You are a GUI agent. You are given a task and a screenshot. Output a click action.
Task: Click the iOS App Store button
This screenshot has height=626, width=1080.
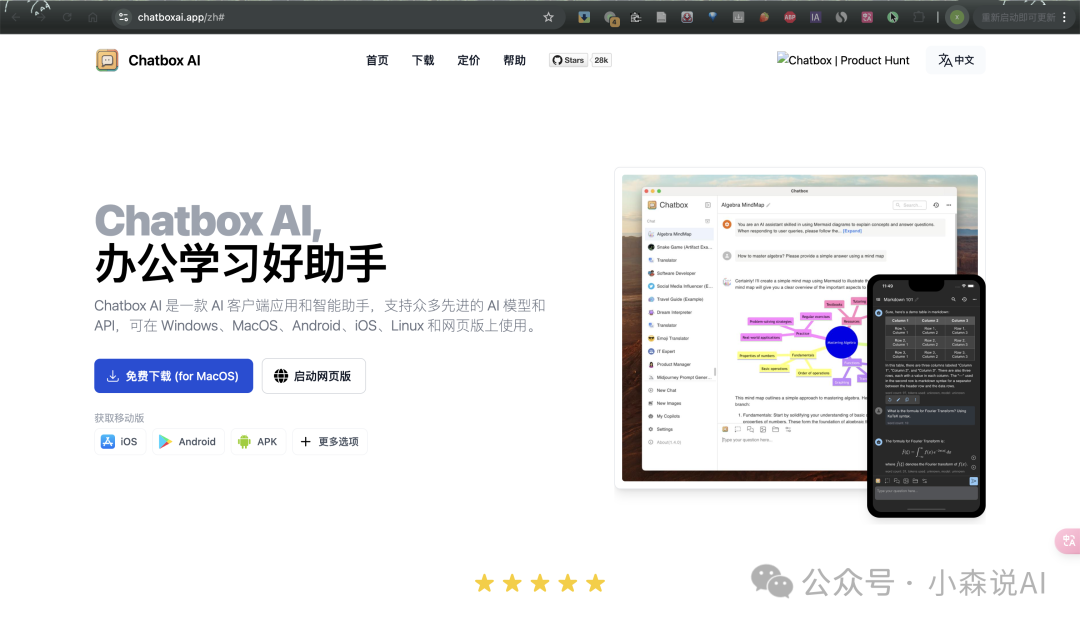[x=120, y=441]
